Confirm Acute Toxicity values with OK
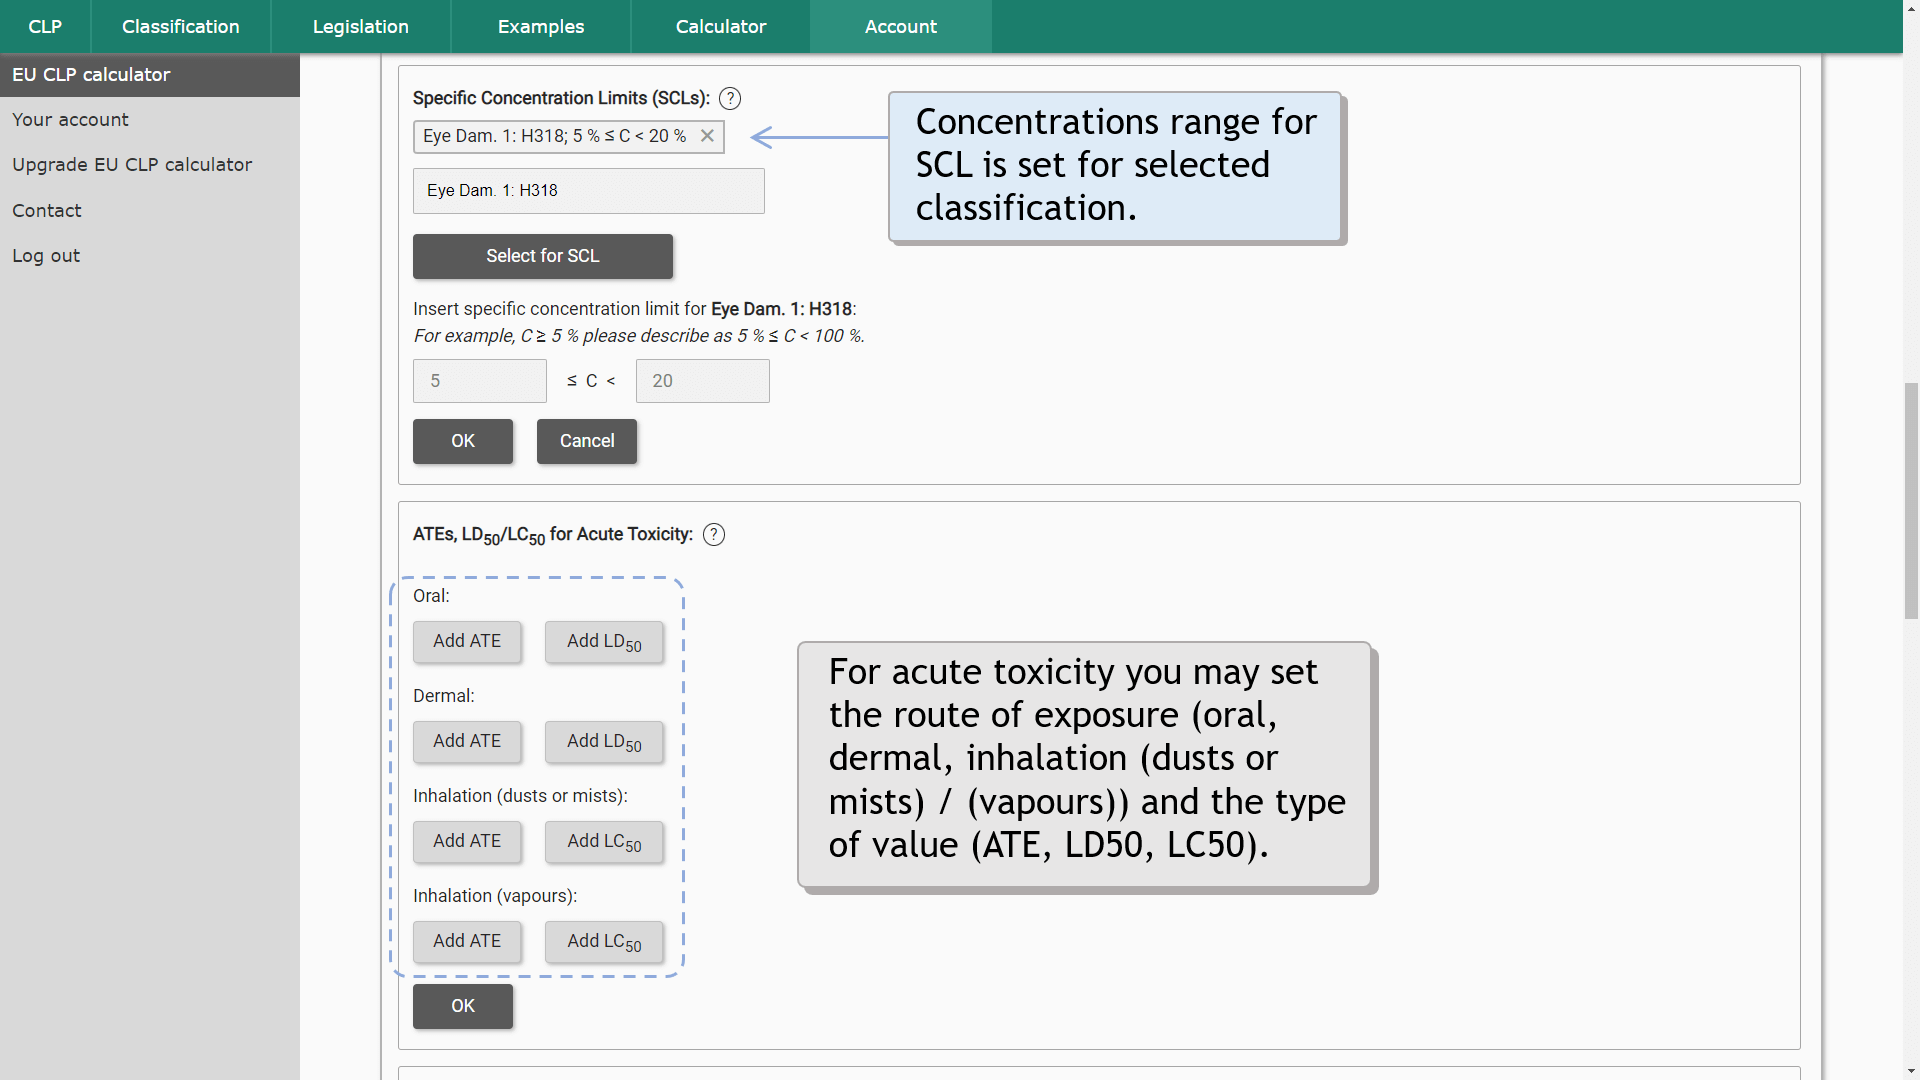Screen dimensions: 1920x1080 [x=463, y=1006]
